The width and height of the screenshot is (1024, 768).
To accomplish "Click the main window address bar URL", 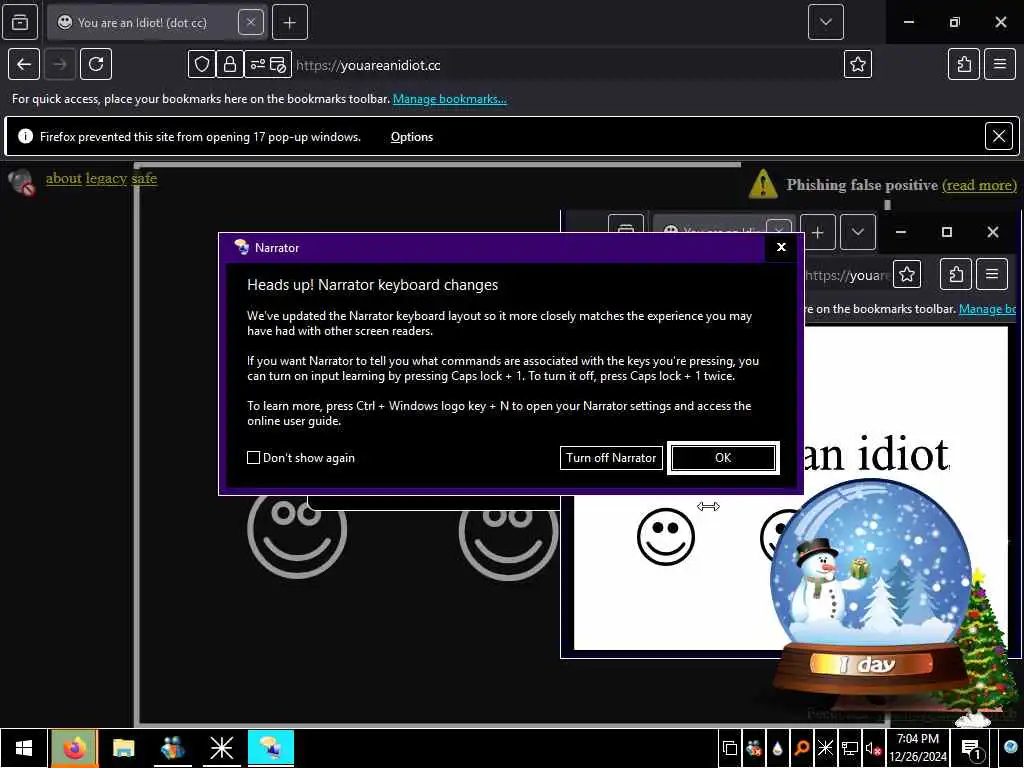I will (368, 65).
